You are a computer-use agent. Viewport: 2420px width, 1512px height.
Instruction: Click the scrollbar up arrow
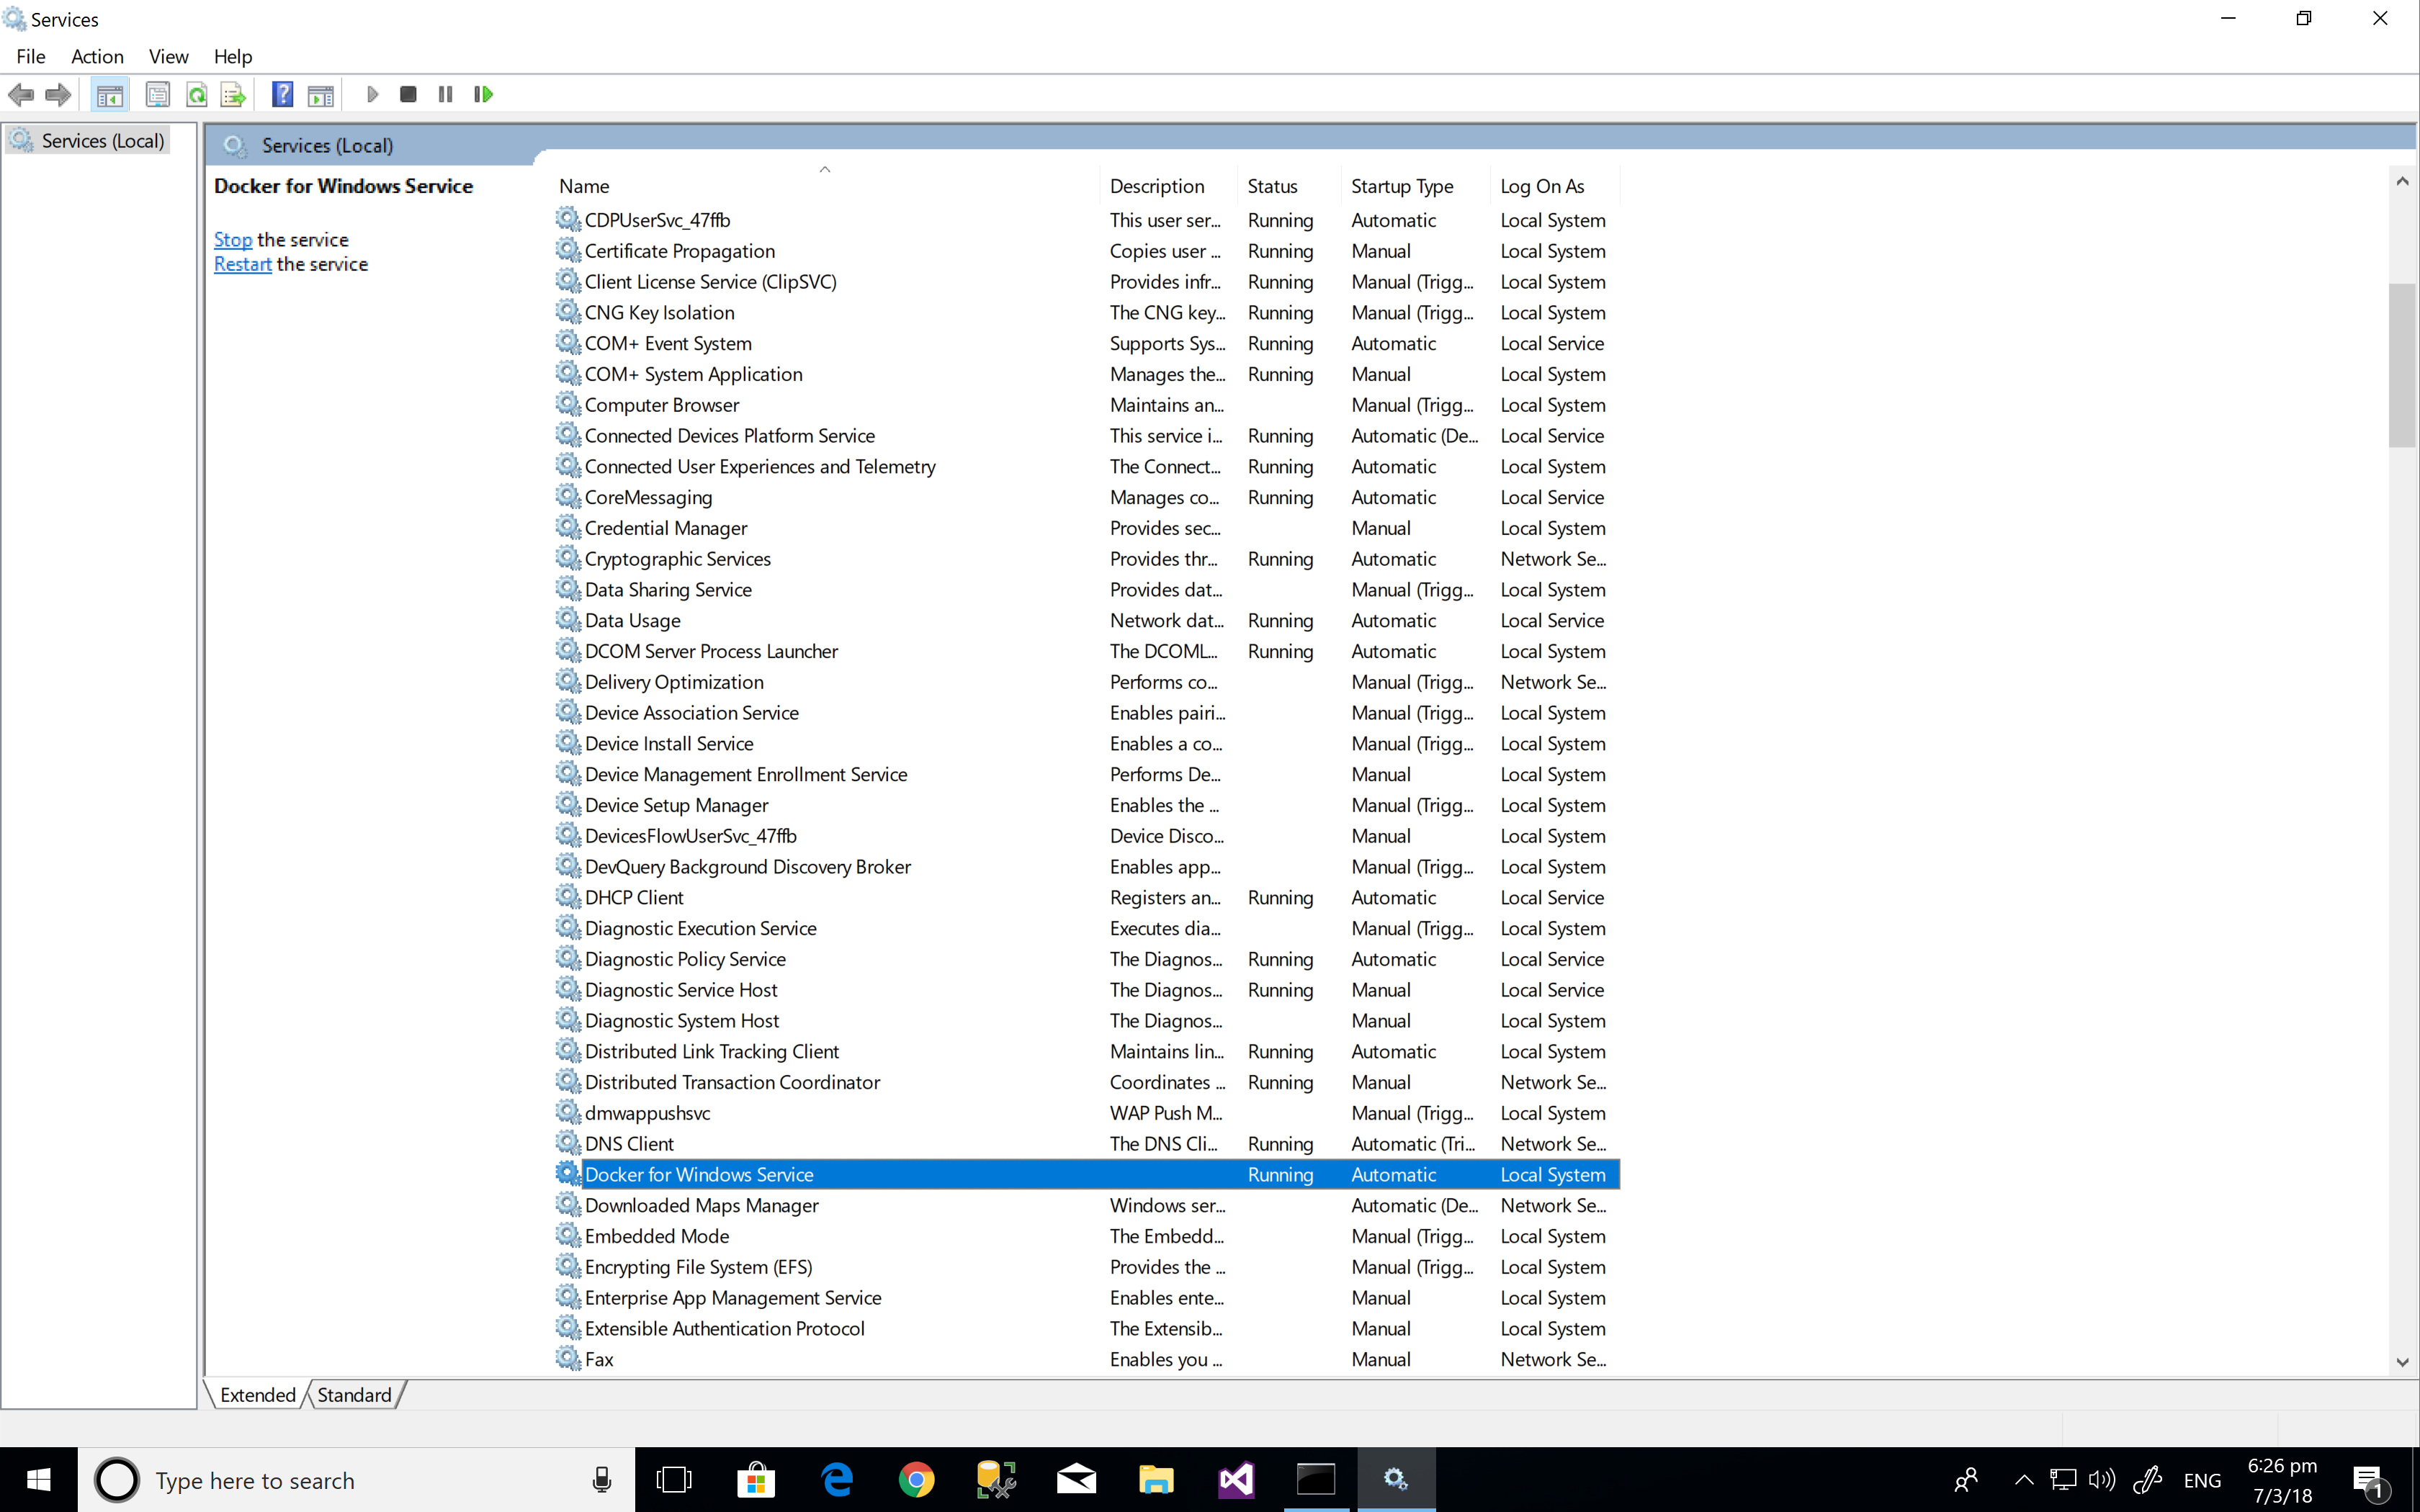click(x=2402, y=182)
